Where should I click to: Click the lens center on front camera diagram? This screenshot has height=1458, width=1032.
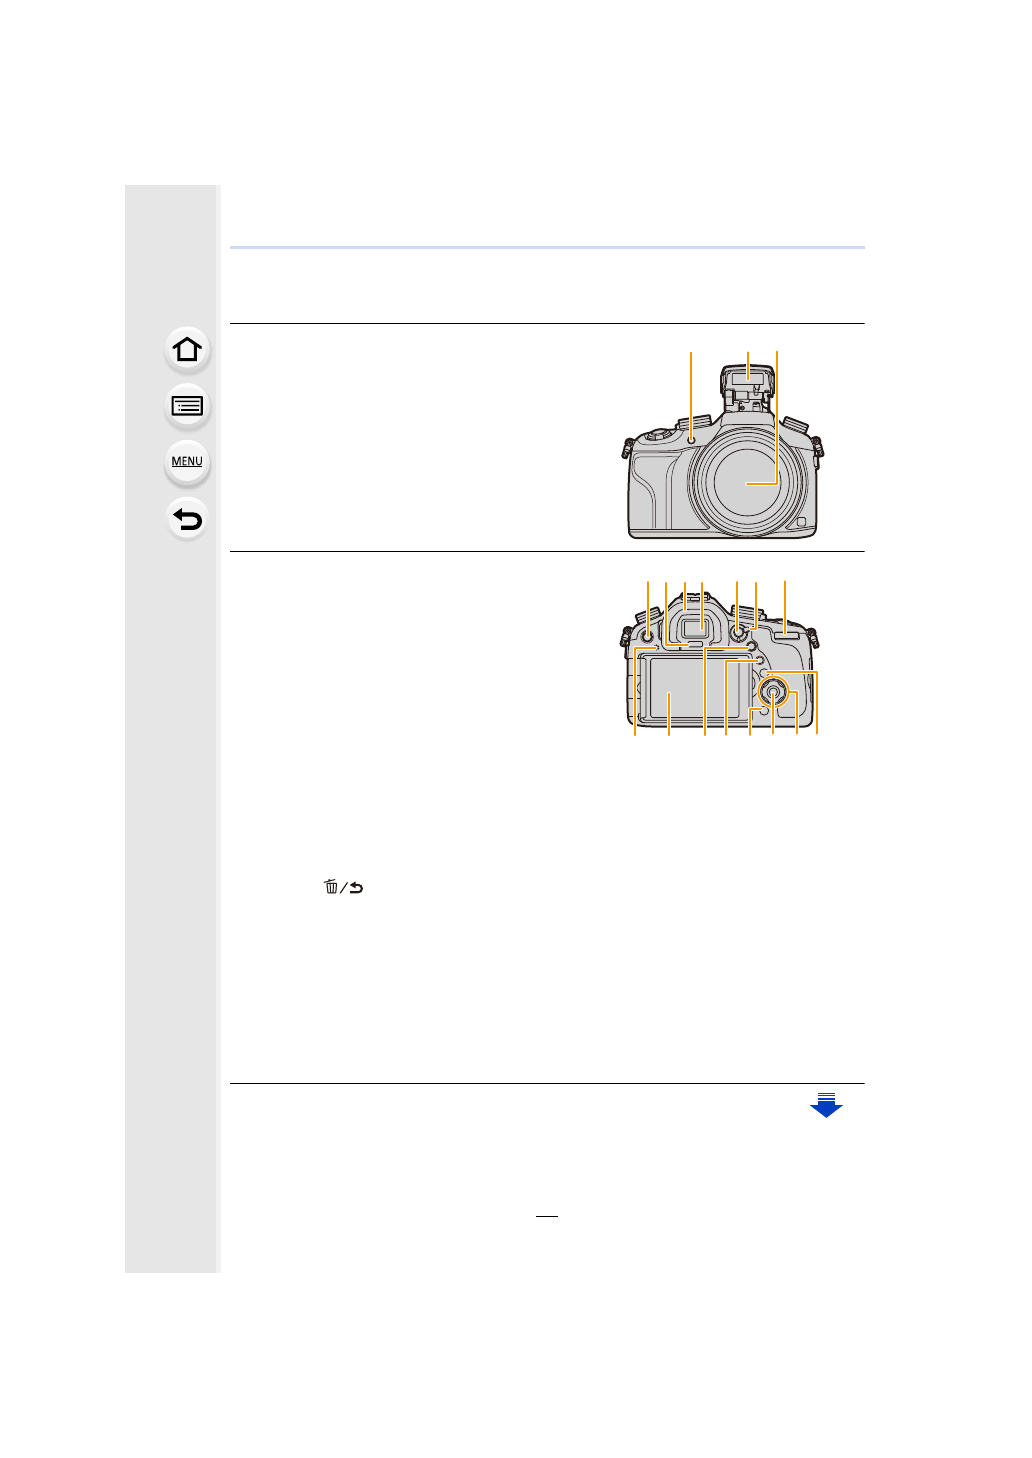[x=747, y=484]
